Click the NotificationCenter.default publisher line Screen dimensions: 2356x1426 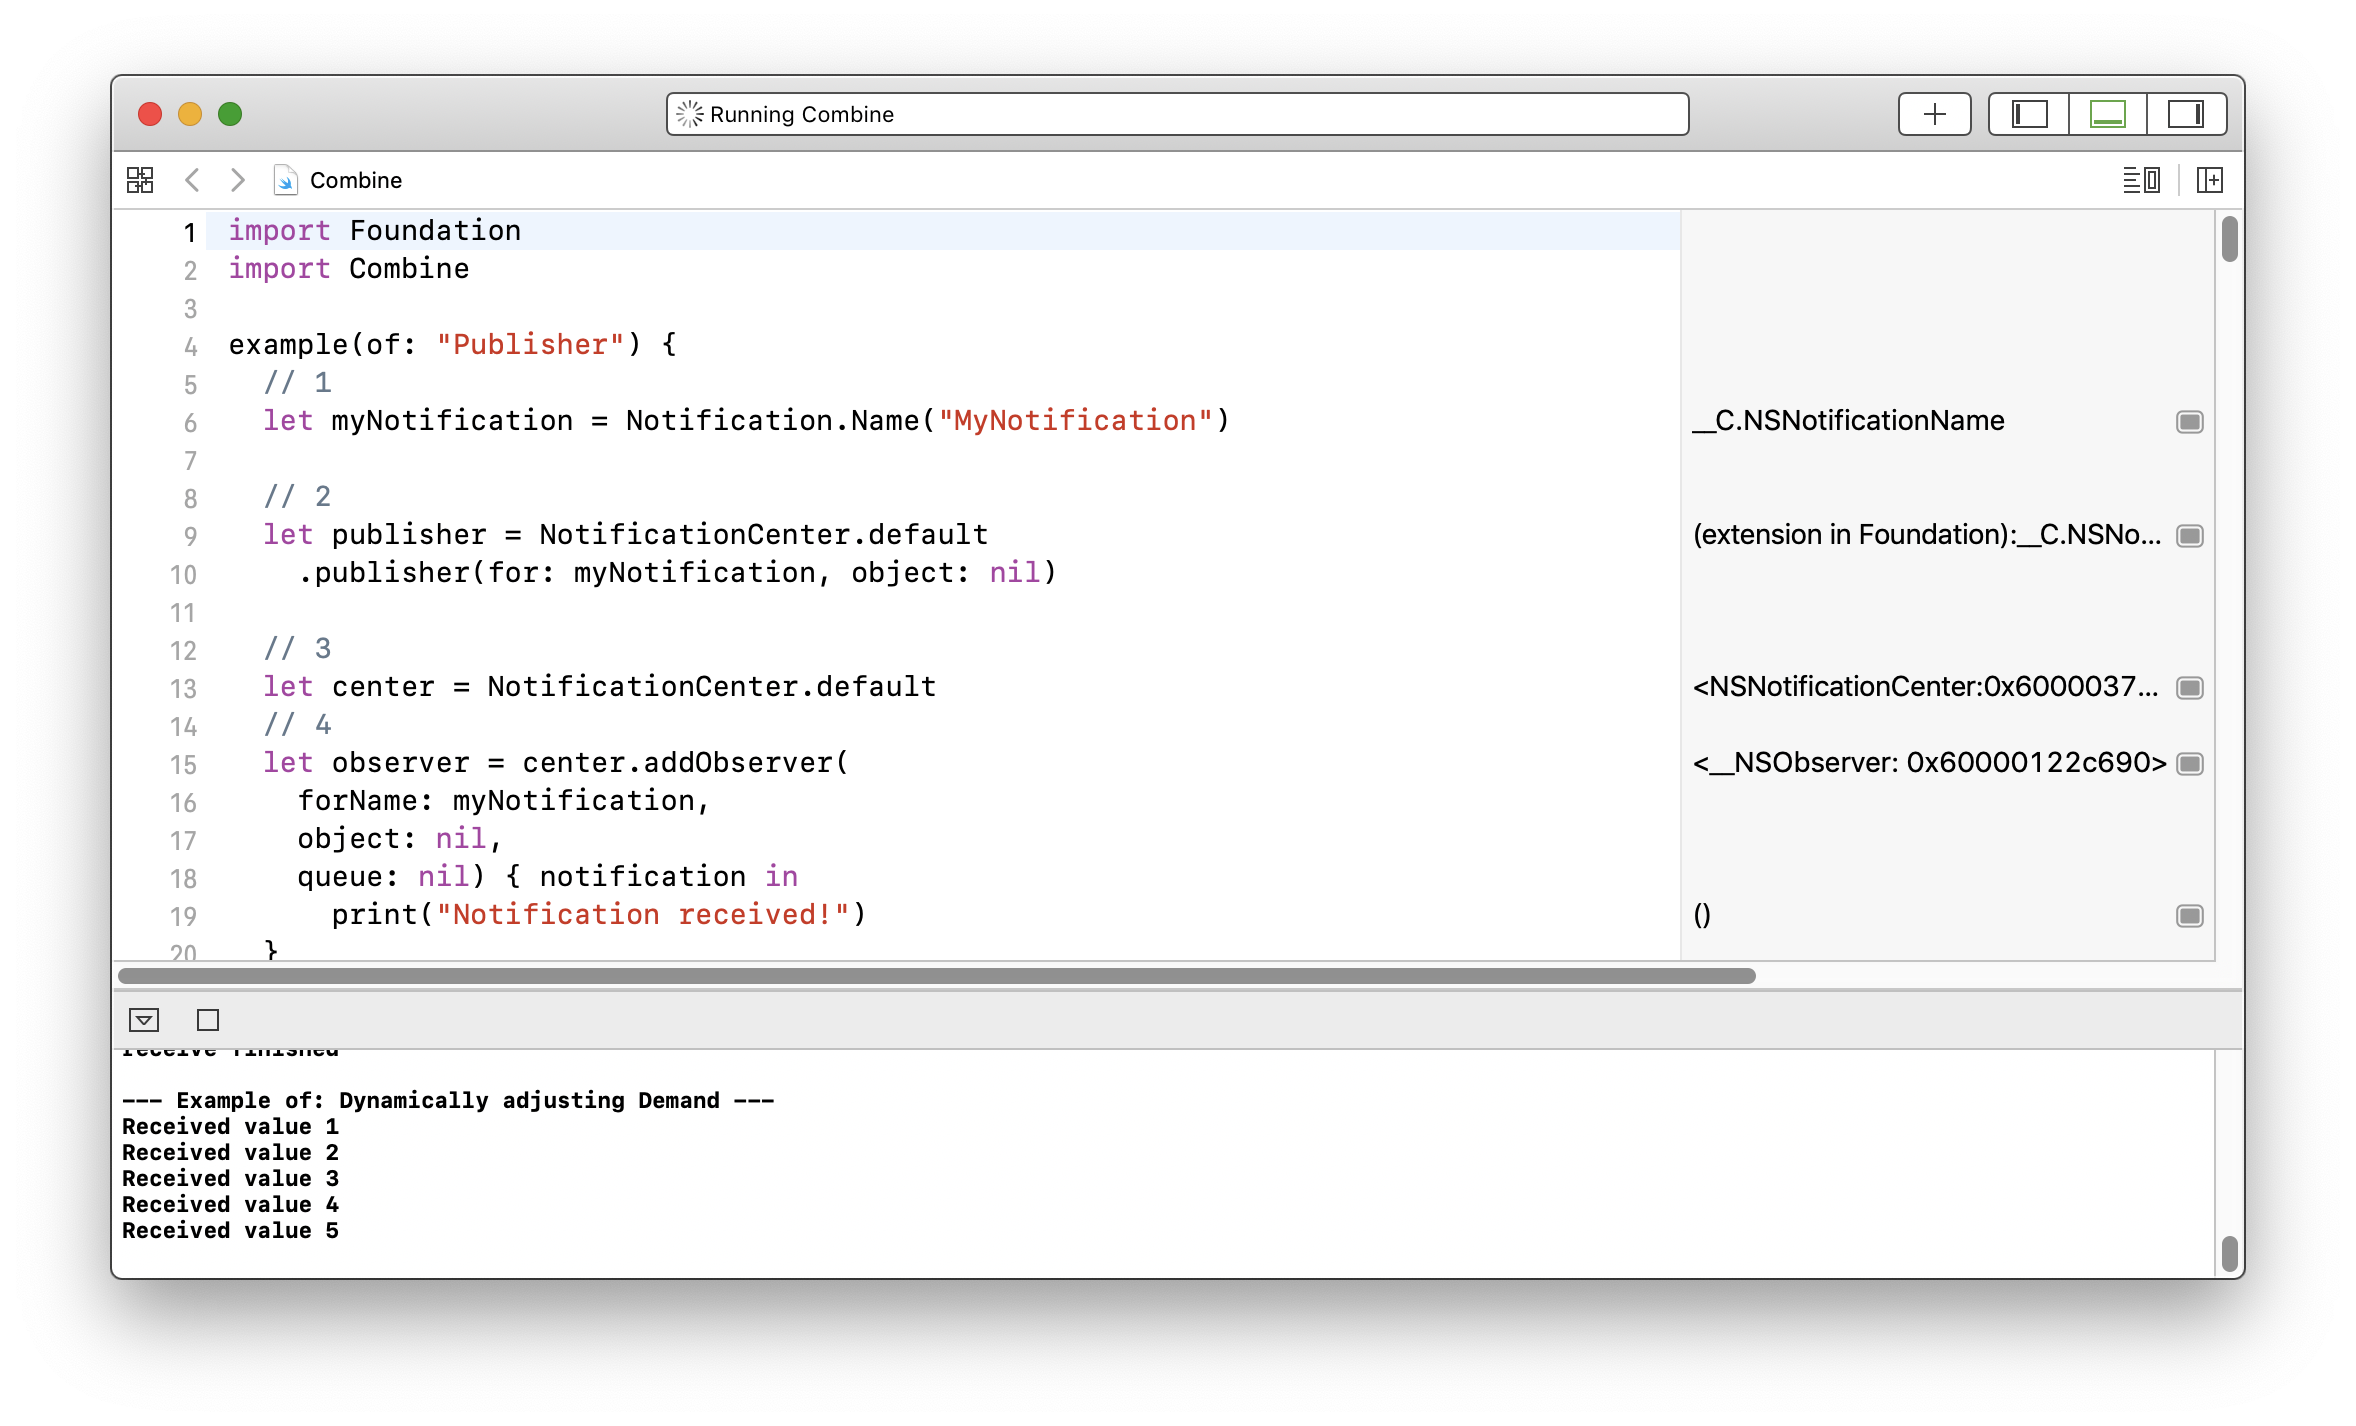(626, 535)
